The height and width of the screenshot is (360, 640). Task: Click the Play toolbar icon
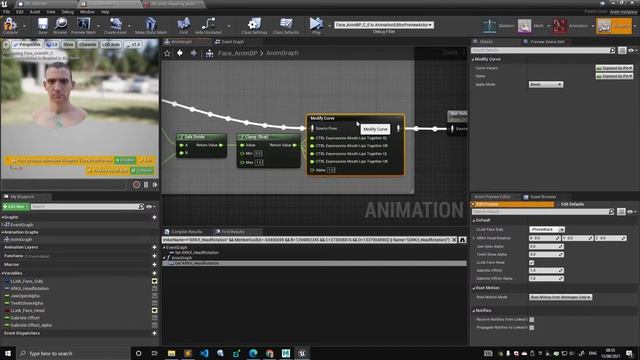pos(316,24)
